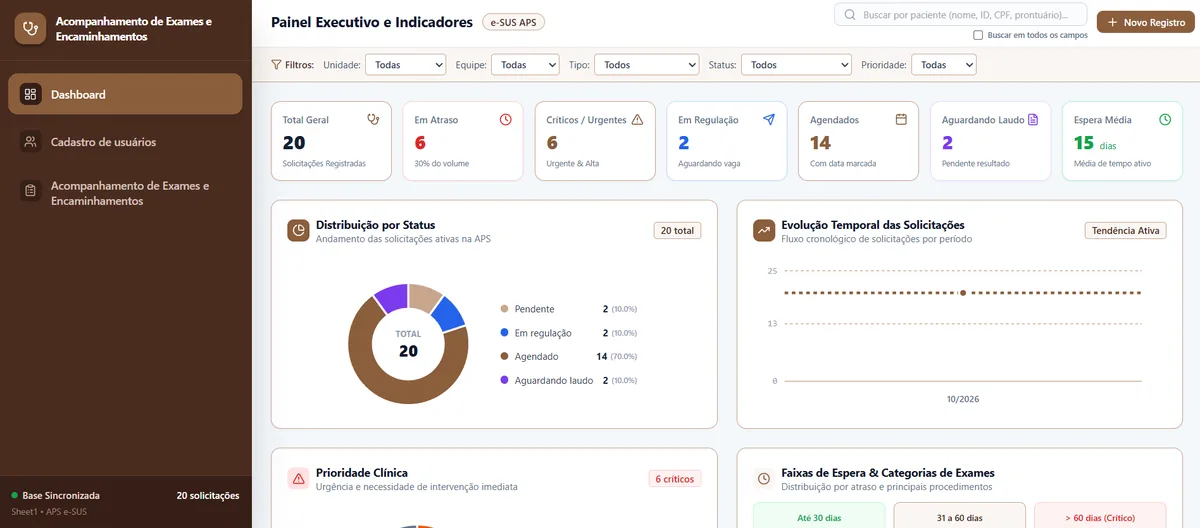Click the funnel icon beside Filtros

276,65
